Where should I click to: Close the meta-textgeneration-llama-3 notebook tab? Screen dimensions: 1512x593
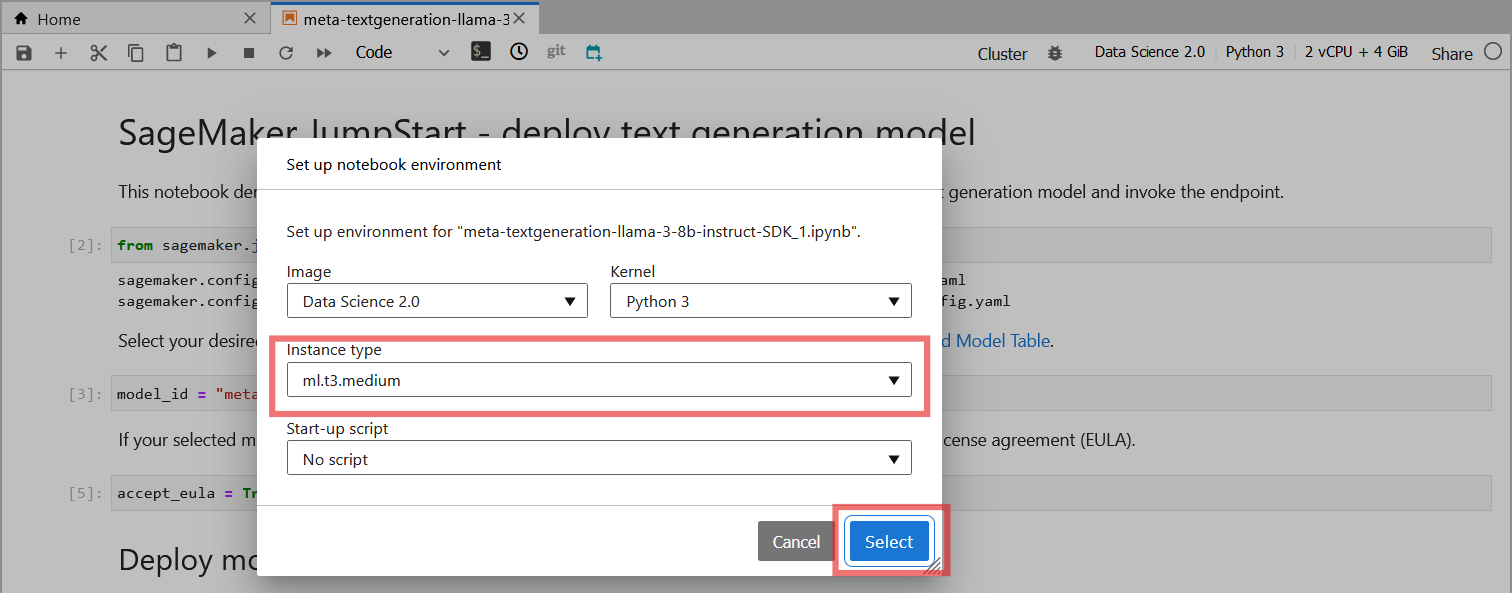[519, 19]
